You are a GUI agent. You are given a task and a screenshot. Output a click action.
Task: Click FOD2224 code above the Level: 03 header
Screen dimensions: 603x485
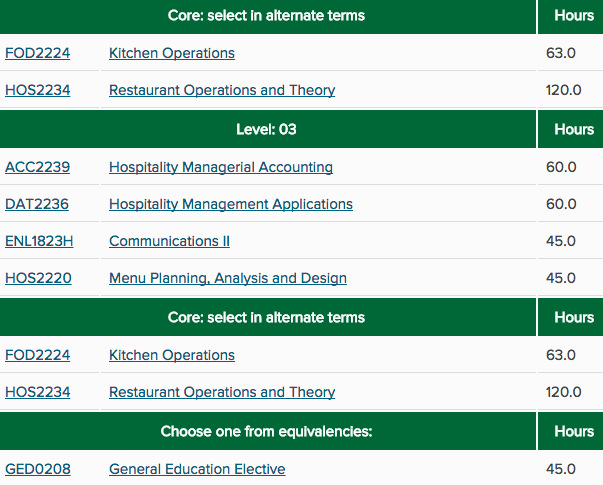pyautogui.click(x=37, y=53)
